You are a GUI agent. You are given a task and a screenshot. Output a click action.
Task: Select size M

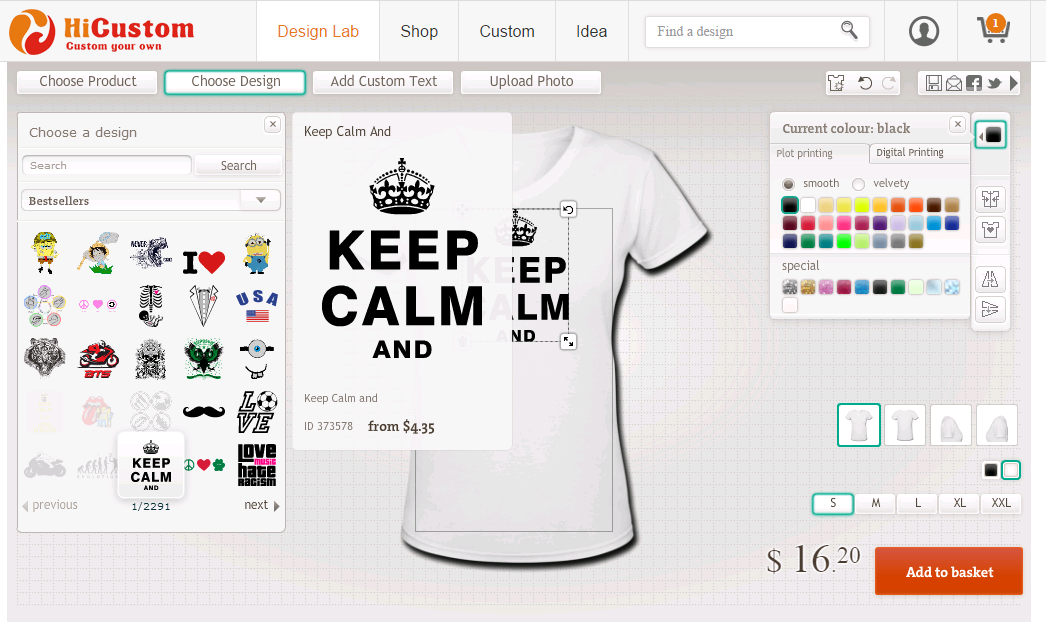pos(875,503)
